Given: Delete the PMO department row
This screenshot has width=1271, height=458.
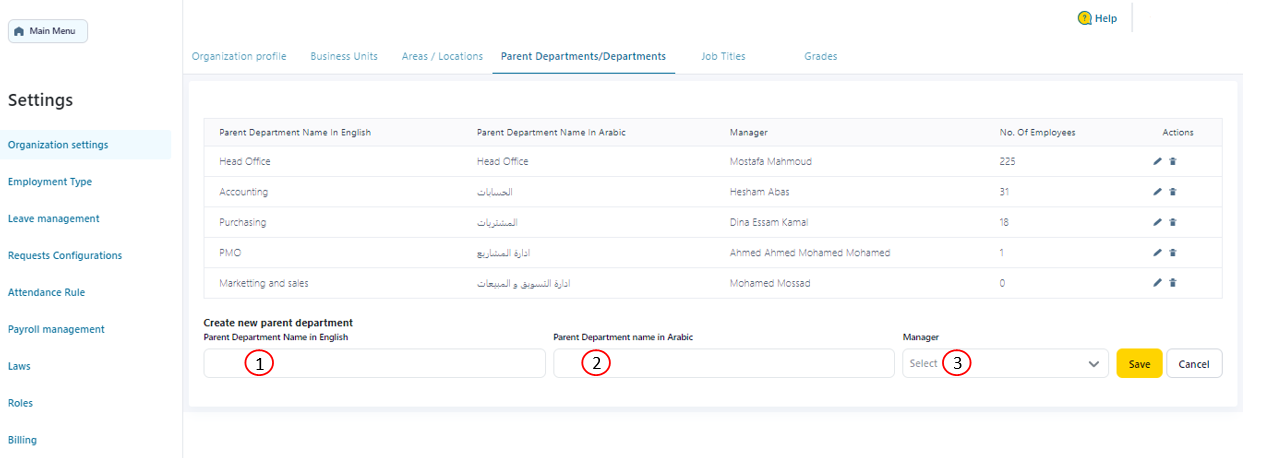Looking at the screenshot, I should [x=1172, y=253].
